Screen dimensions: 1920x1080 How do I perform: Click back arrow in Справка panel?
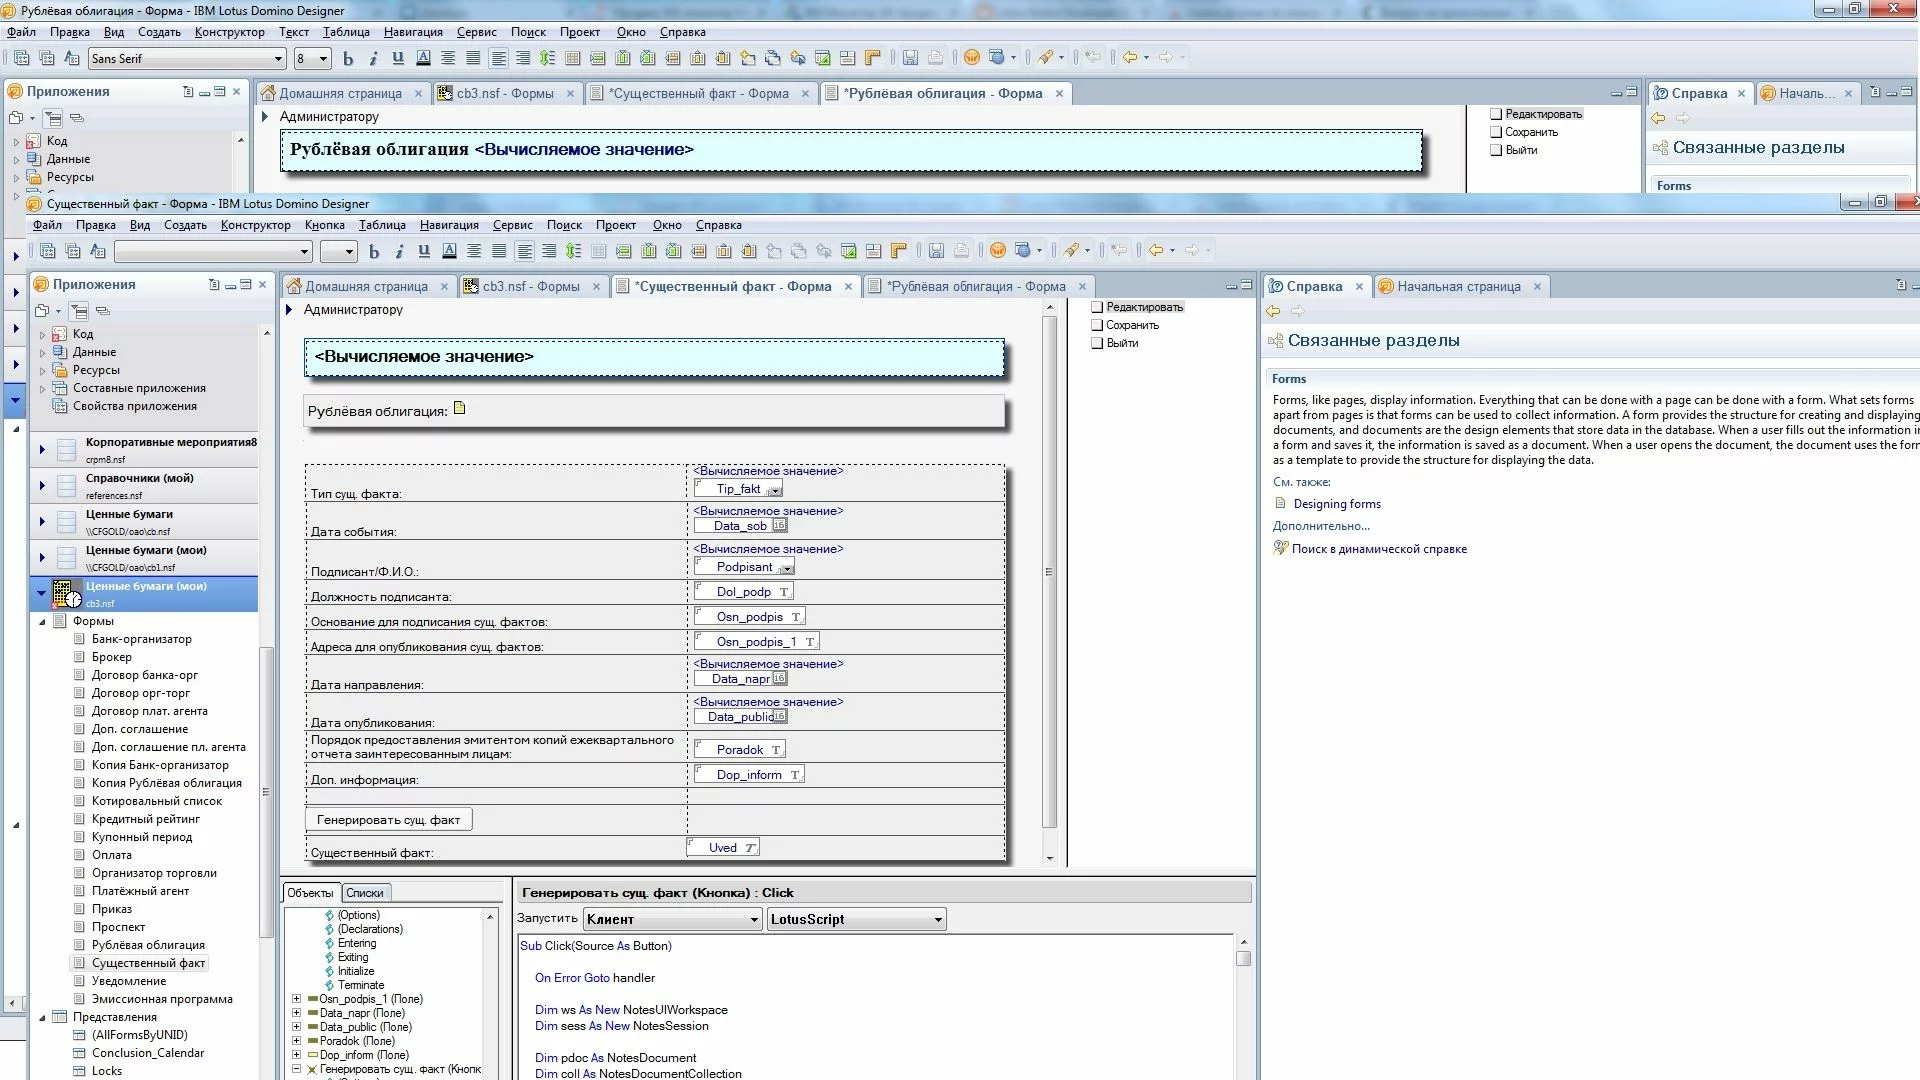pos(1273,311)
